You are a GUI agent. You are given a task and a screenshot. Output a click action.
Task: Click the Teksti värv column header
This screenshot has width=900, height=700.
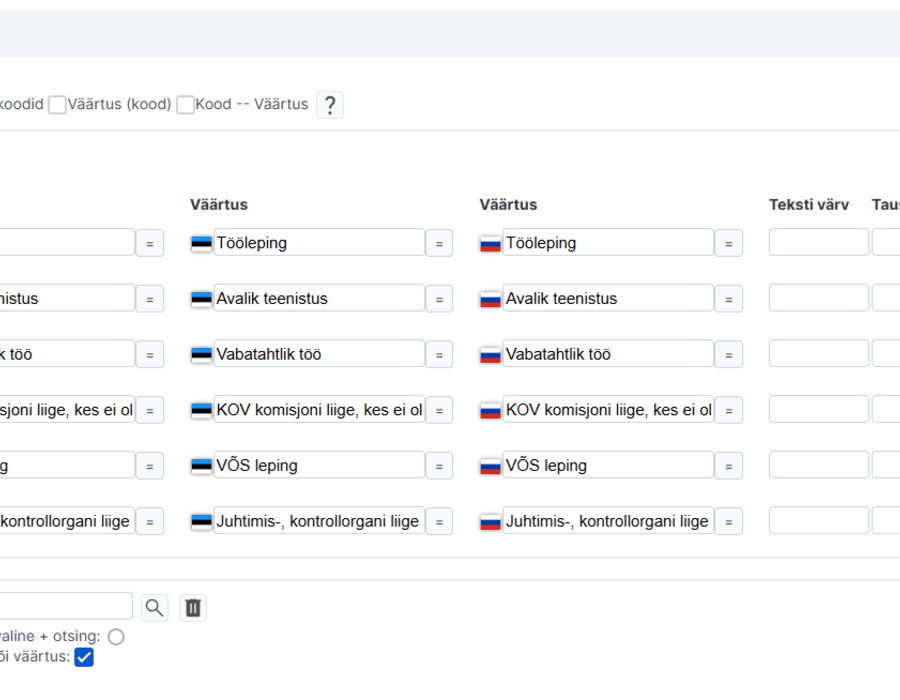(x=809, y=205)
